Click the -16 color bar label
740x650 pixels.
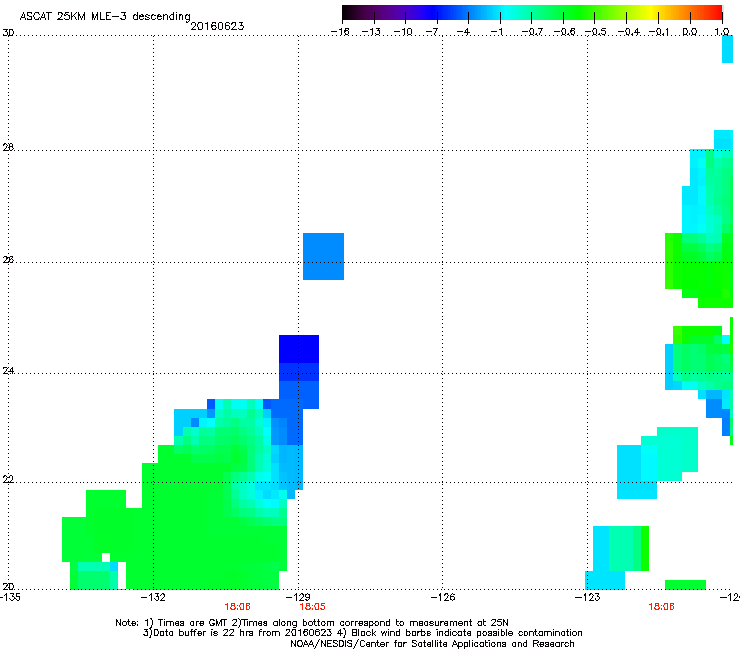coord(340,32)
